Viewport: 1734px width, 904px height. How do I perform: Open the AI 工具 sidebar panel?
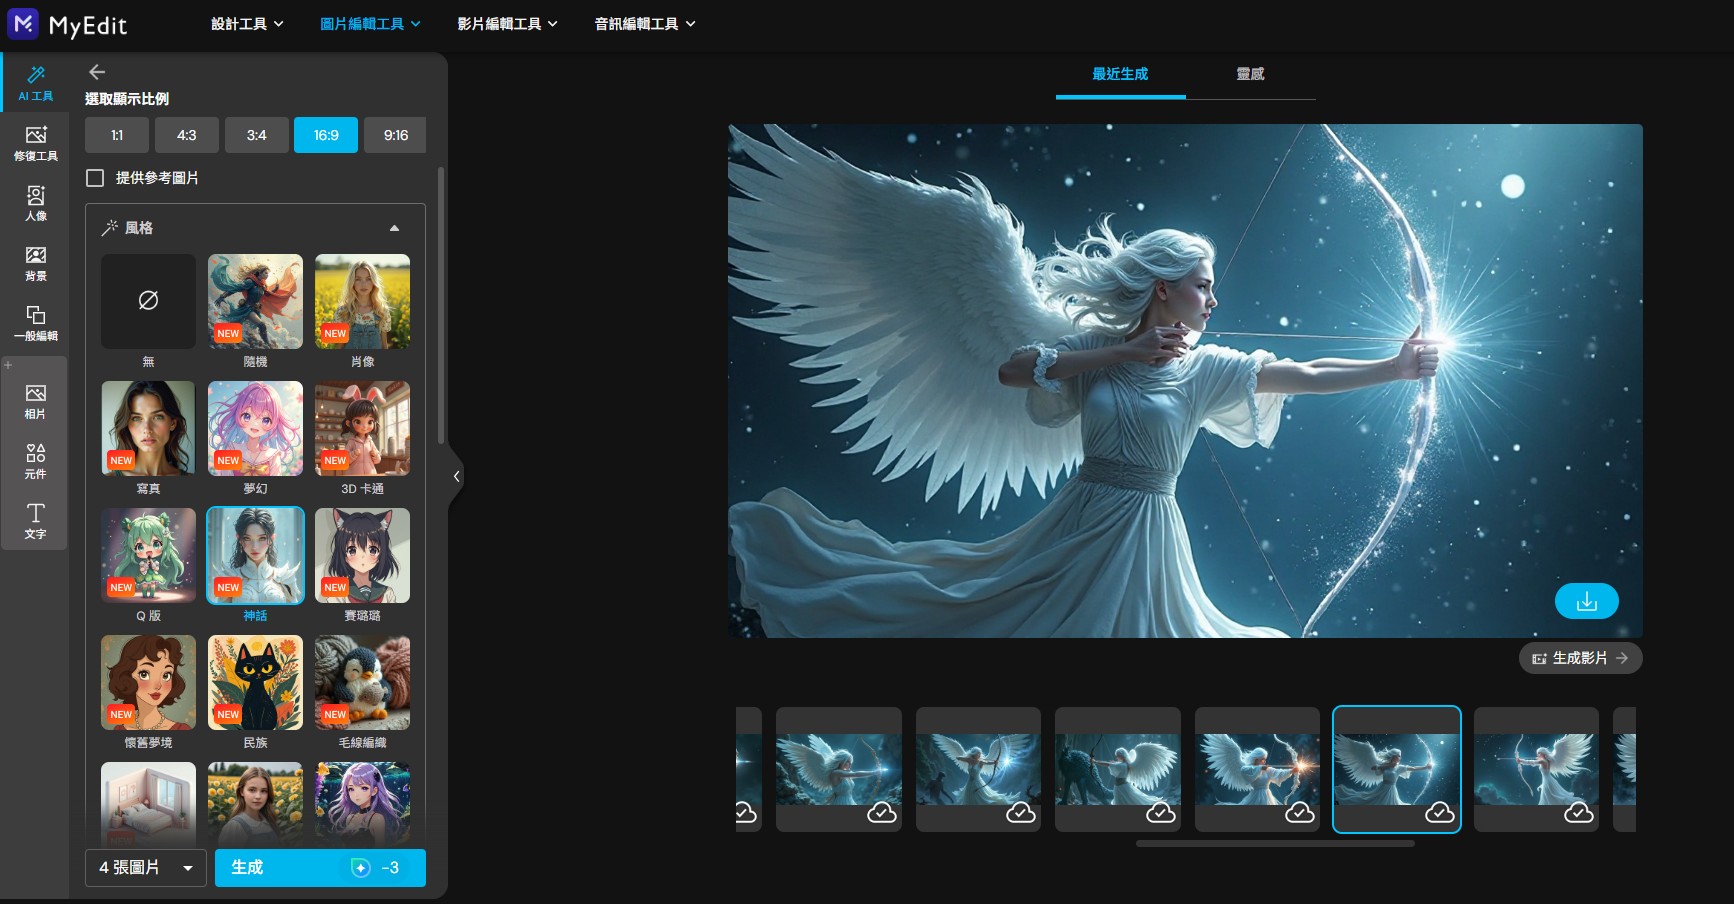click(x=35, y=83)
